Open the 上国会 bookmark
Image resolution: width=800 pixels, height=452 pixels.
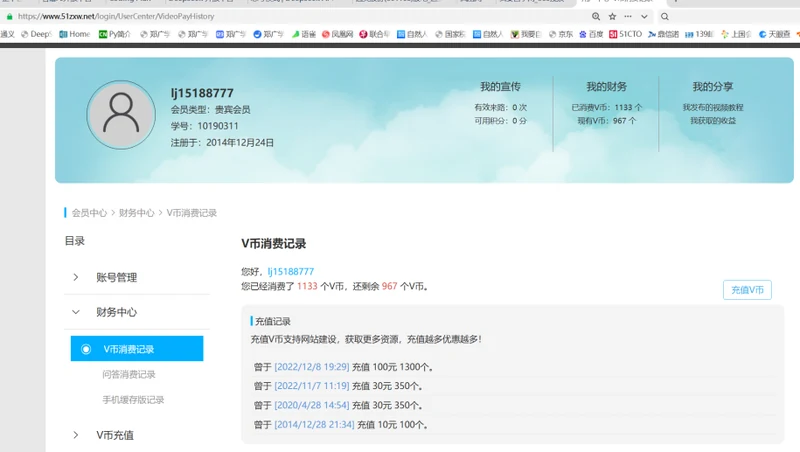[736, 34]
